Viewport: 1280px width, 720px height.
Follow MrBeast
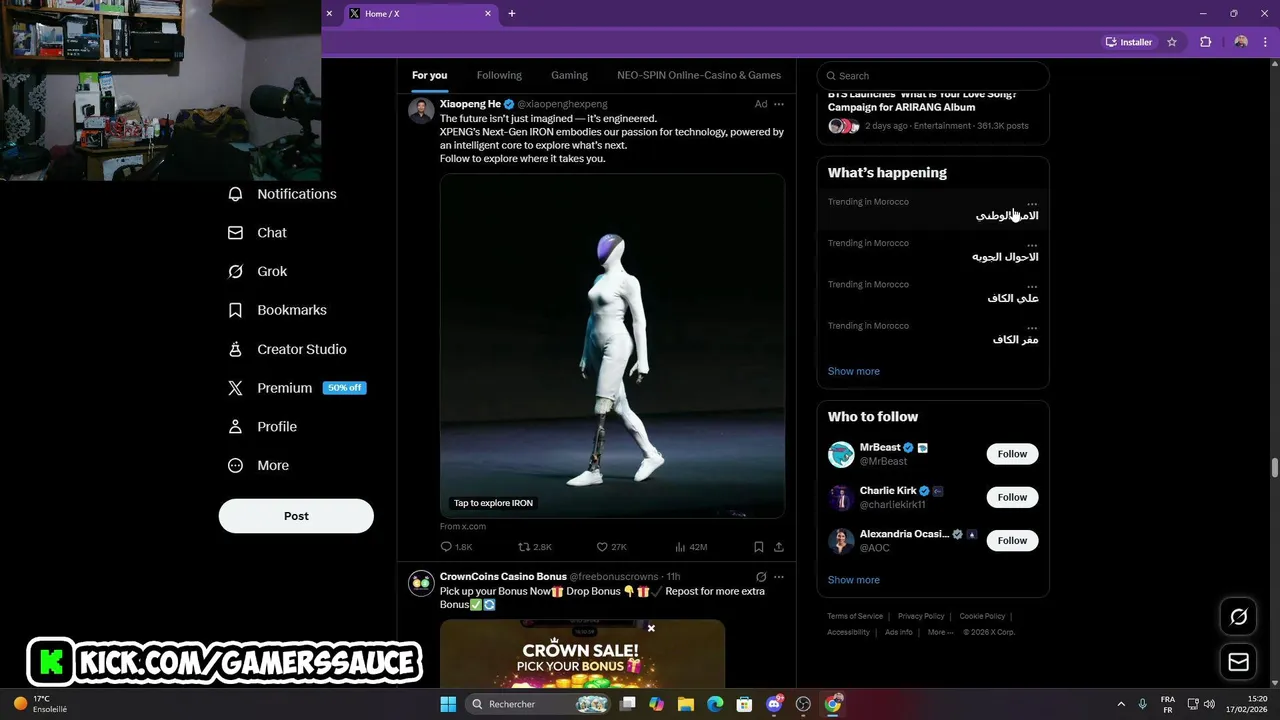[x=1012, y=454]
